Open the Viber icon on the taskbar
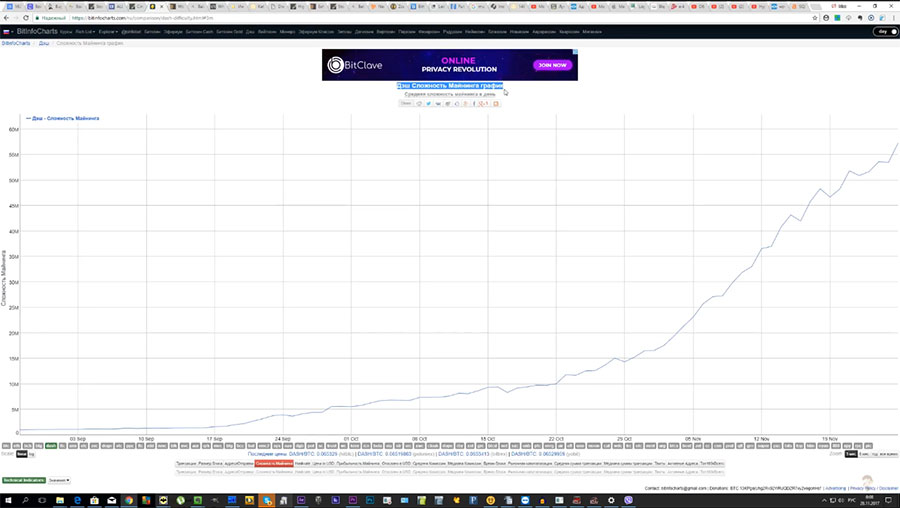Image resolution: width=900 pixels, height=508 pixels. click(628, 501)
